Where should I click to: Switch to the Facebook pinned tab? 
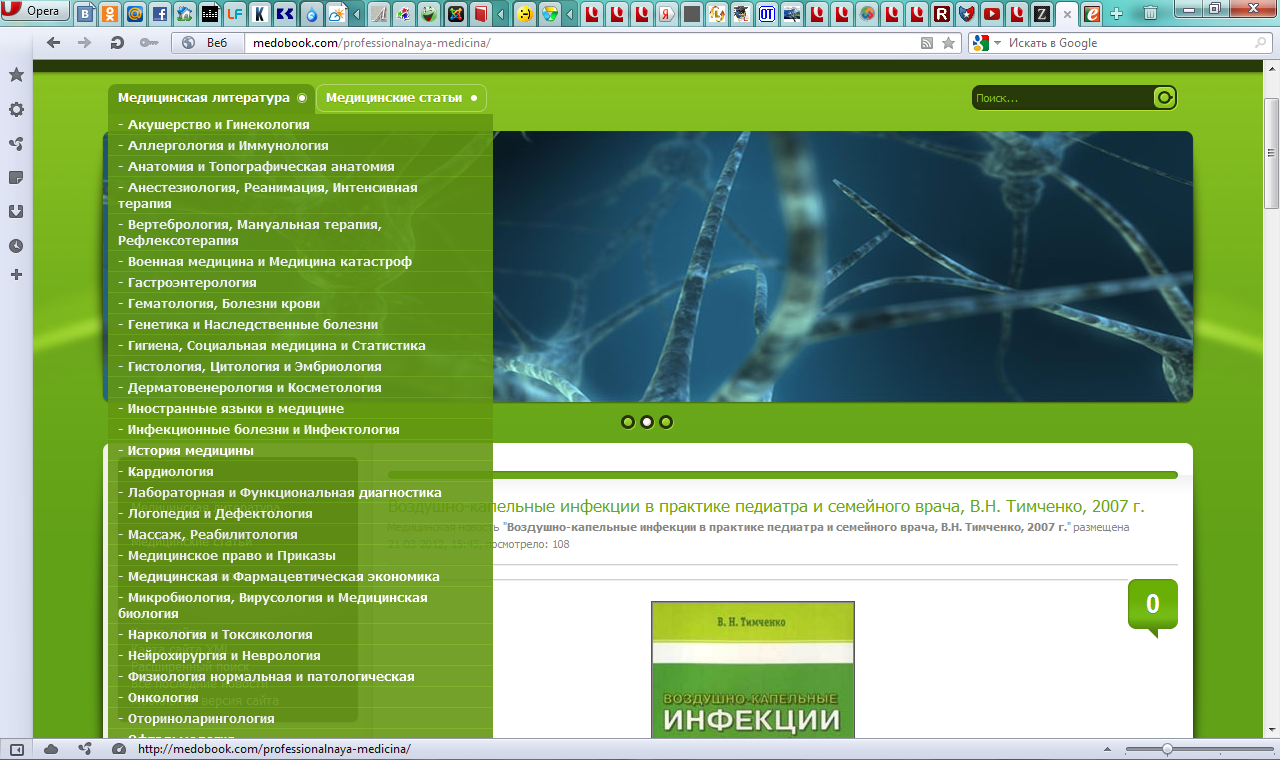coord(159,14)
